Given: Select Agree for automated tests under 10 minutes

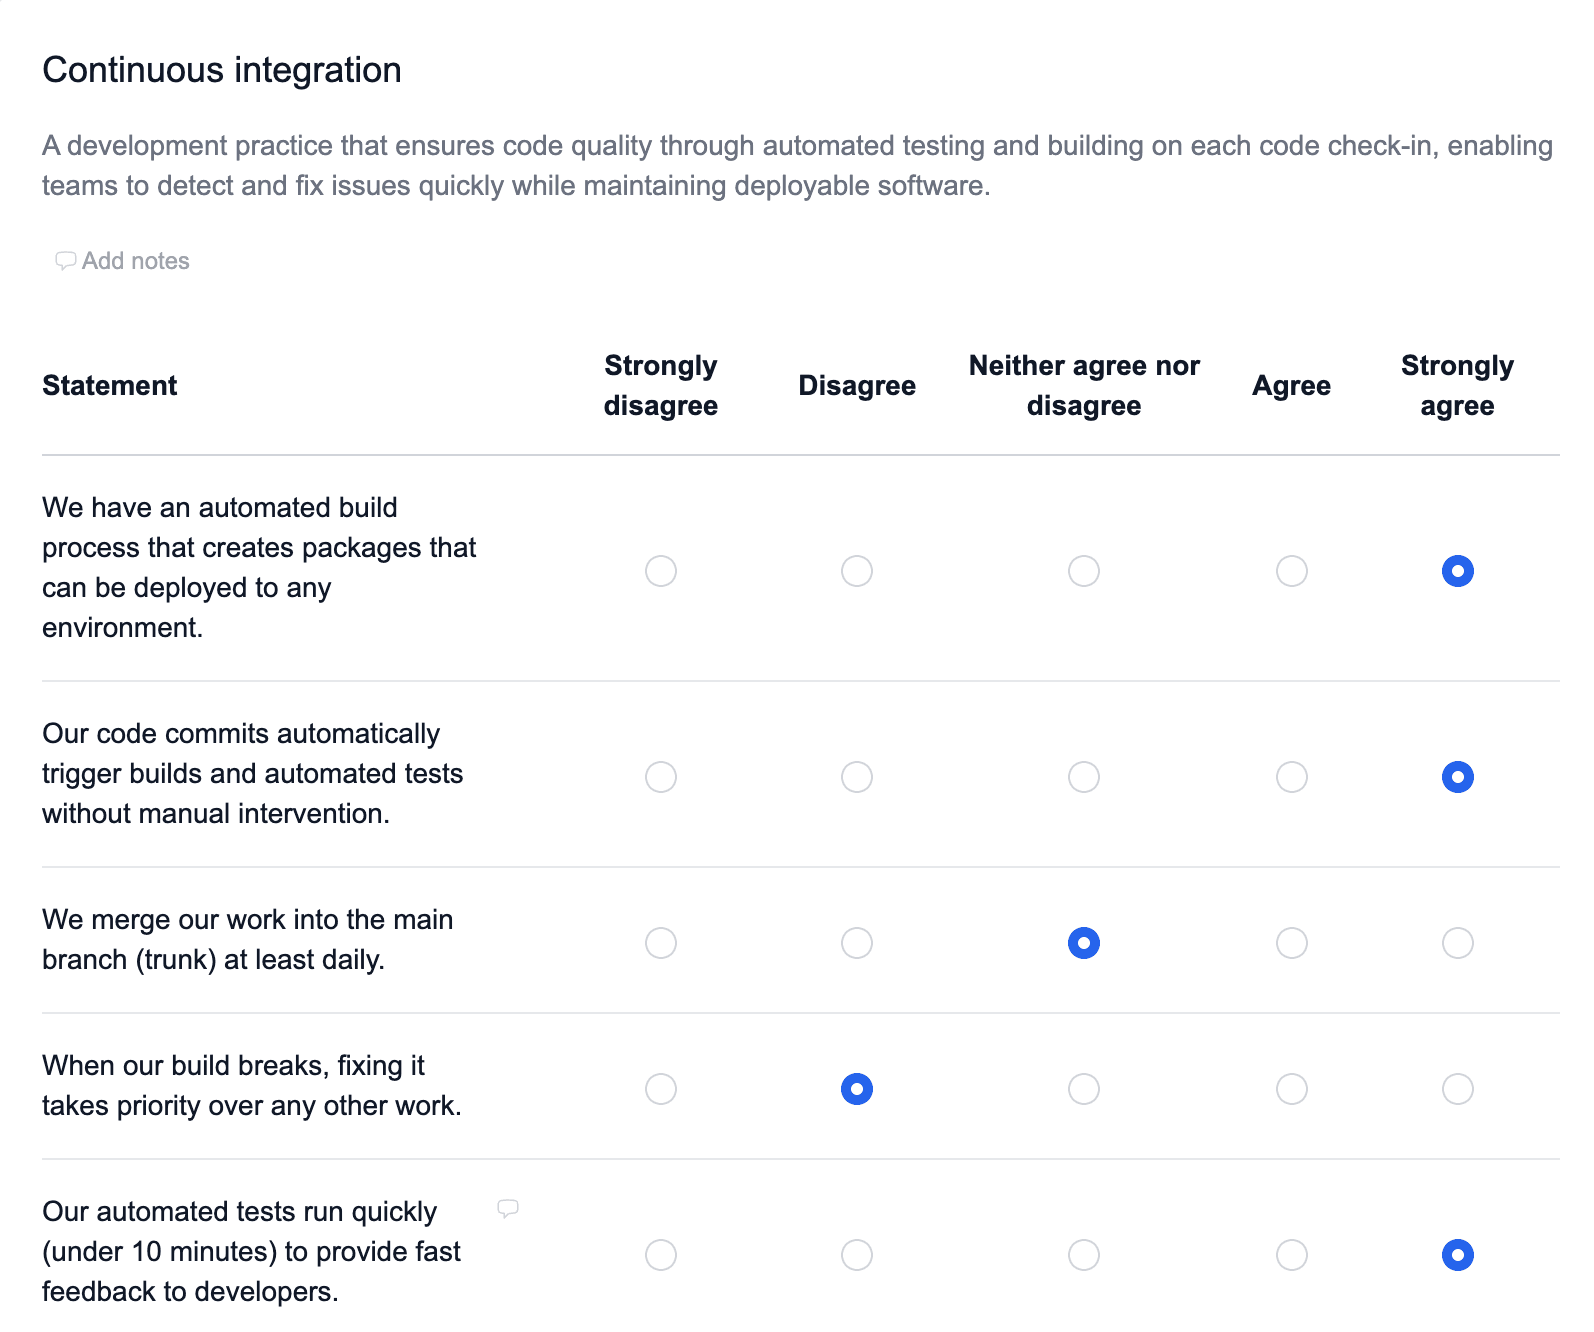Looking at the screenshot, I should [1292, 1255].
